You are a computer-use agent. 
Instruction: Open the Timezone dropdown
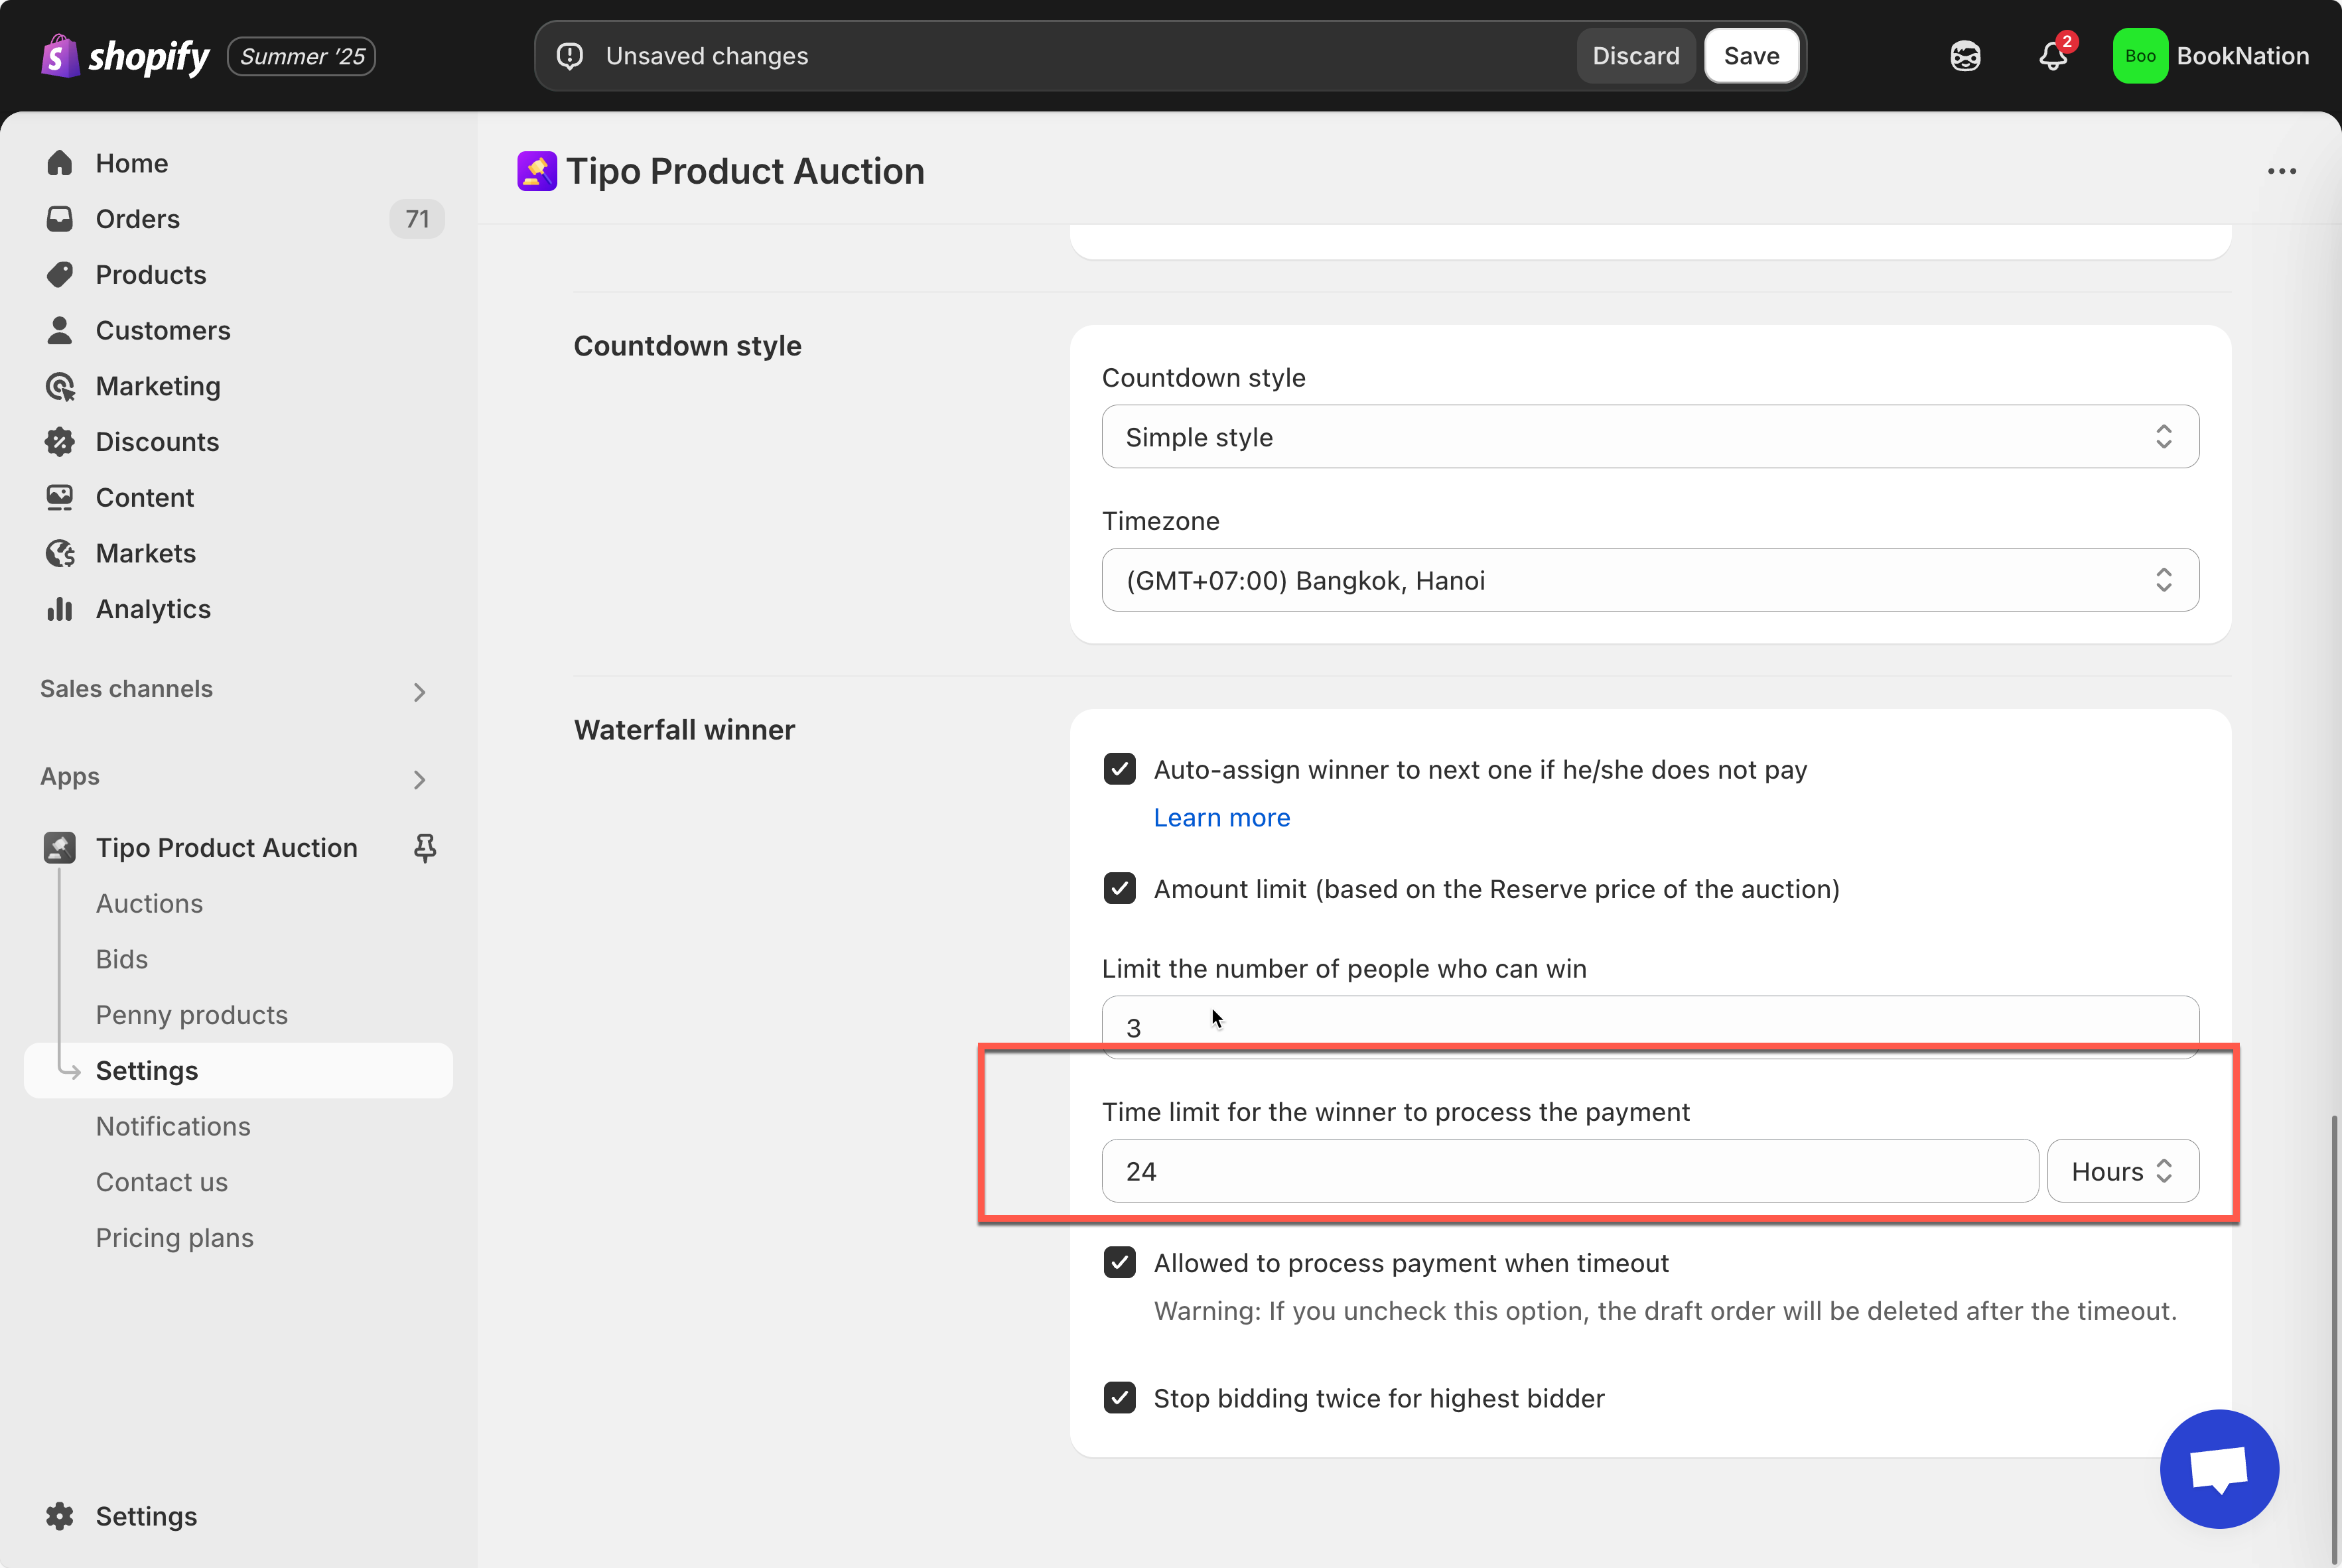[1649, 580]
